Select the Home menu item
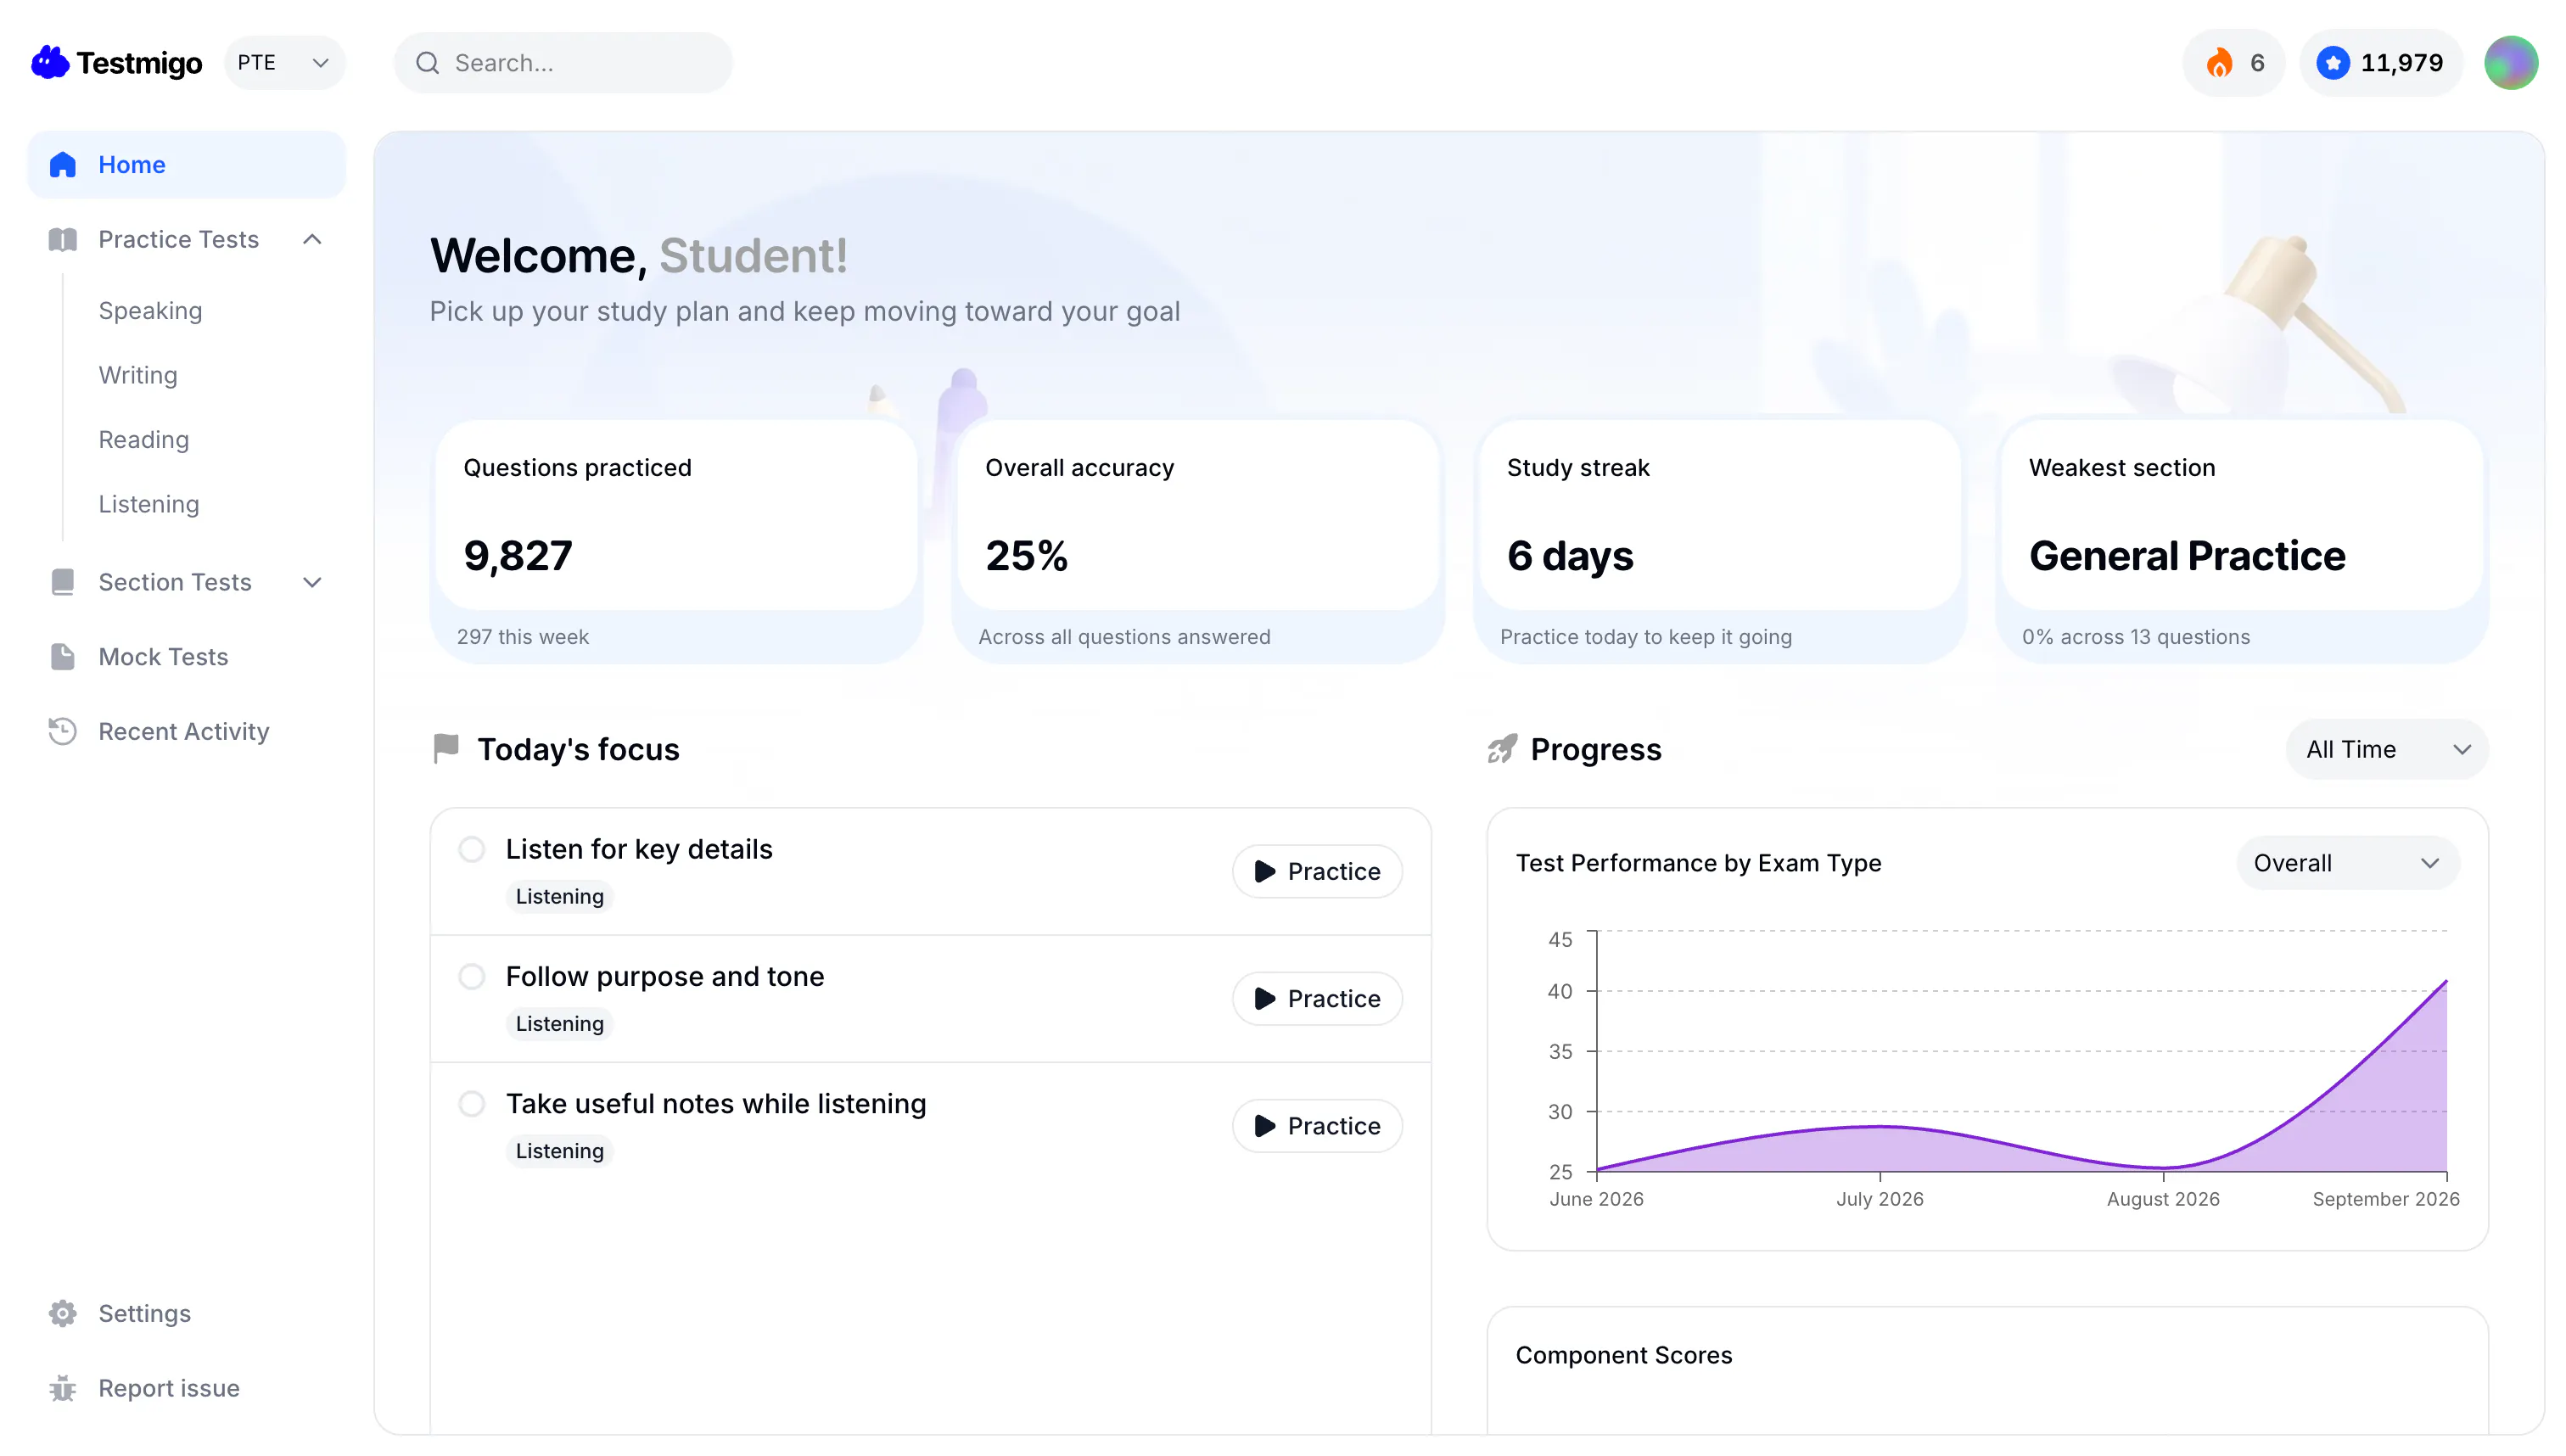Viewport: 2566px width, 1456px height. [187, 165]
